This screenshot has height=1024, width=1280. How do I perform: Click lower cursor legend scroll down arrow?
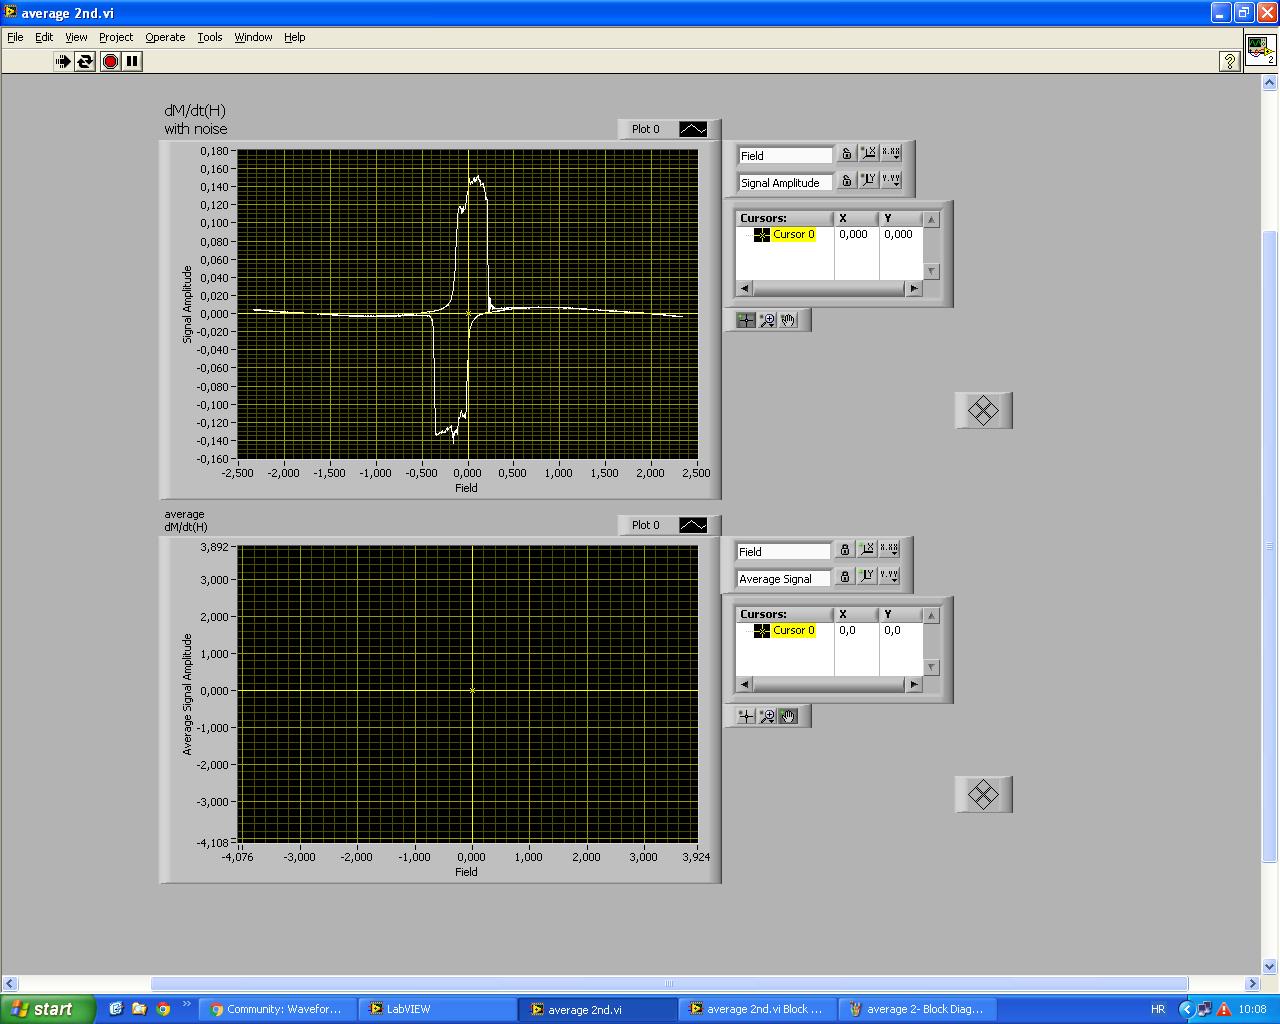(x=931, y=667)
